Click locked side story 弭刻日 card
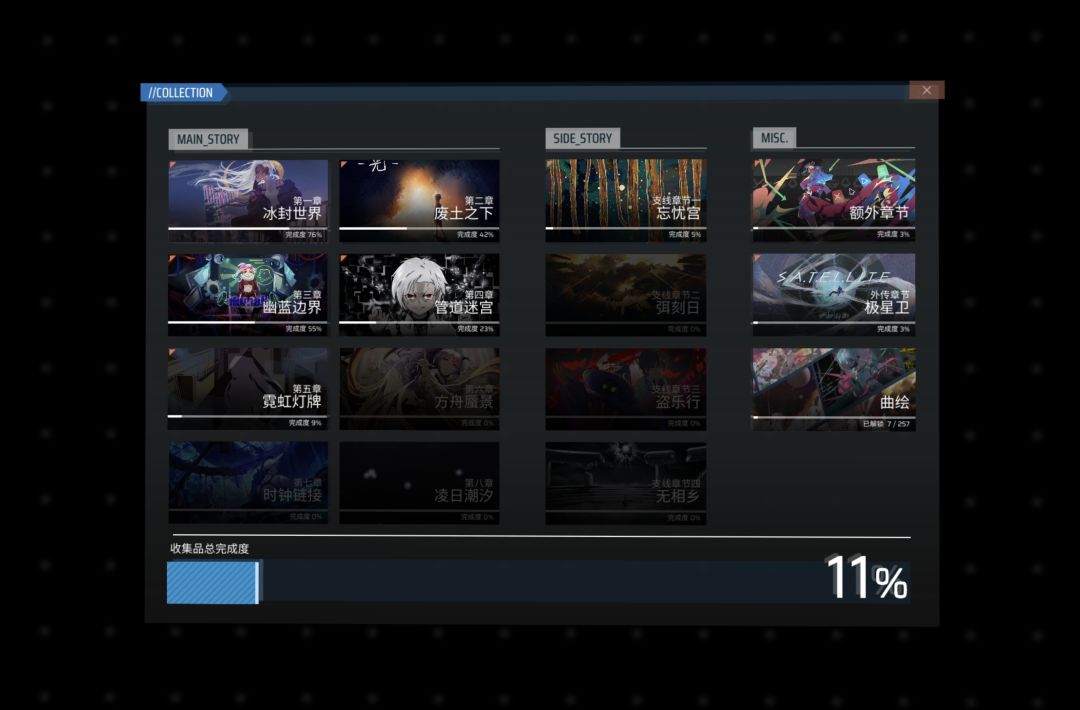 (625, 294)
